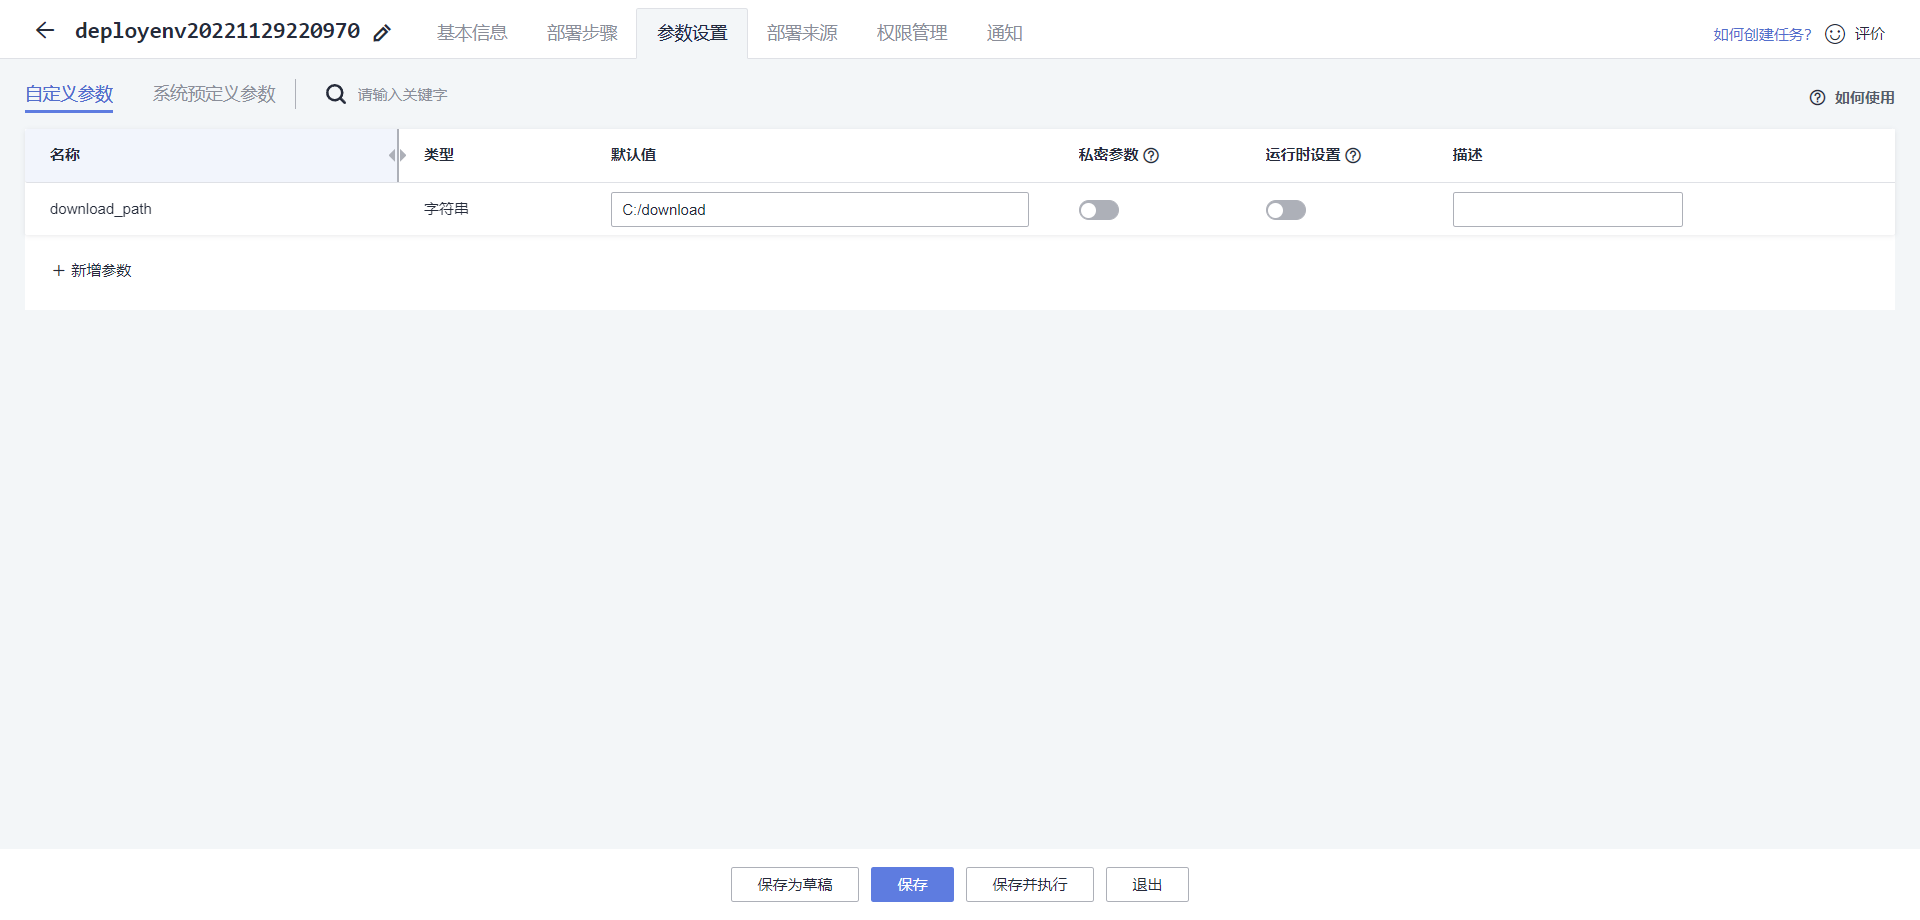Click the search magnifier icon
1920x920 pixels.
tap(335, 94)
